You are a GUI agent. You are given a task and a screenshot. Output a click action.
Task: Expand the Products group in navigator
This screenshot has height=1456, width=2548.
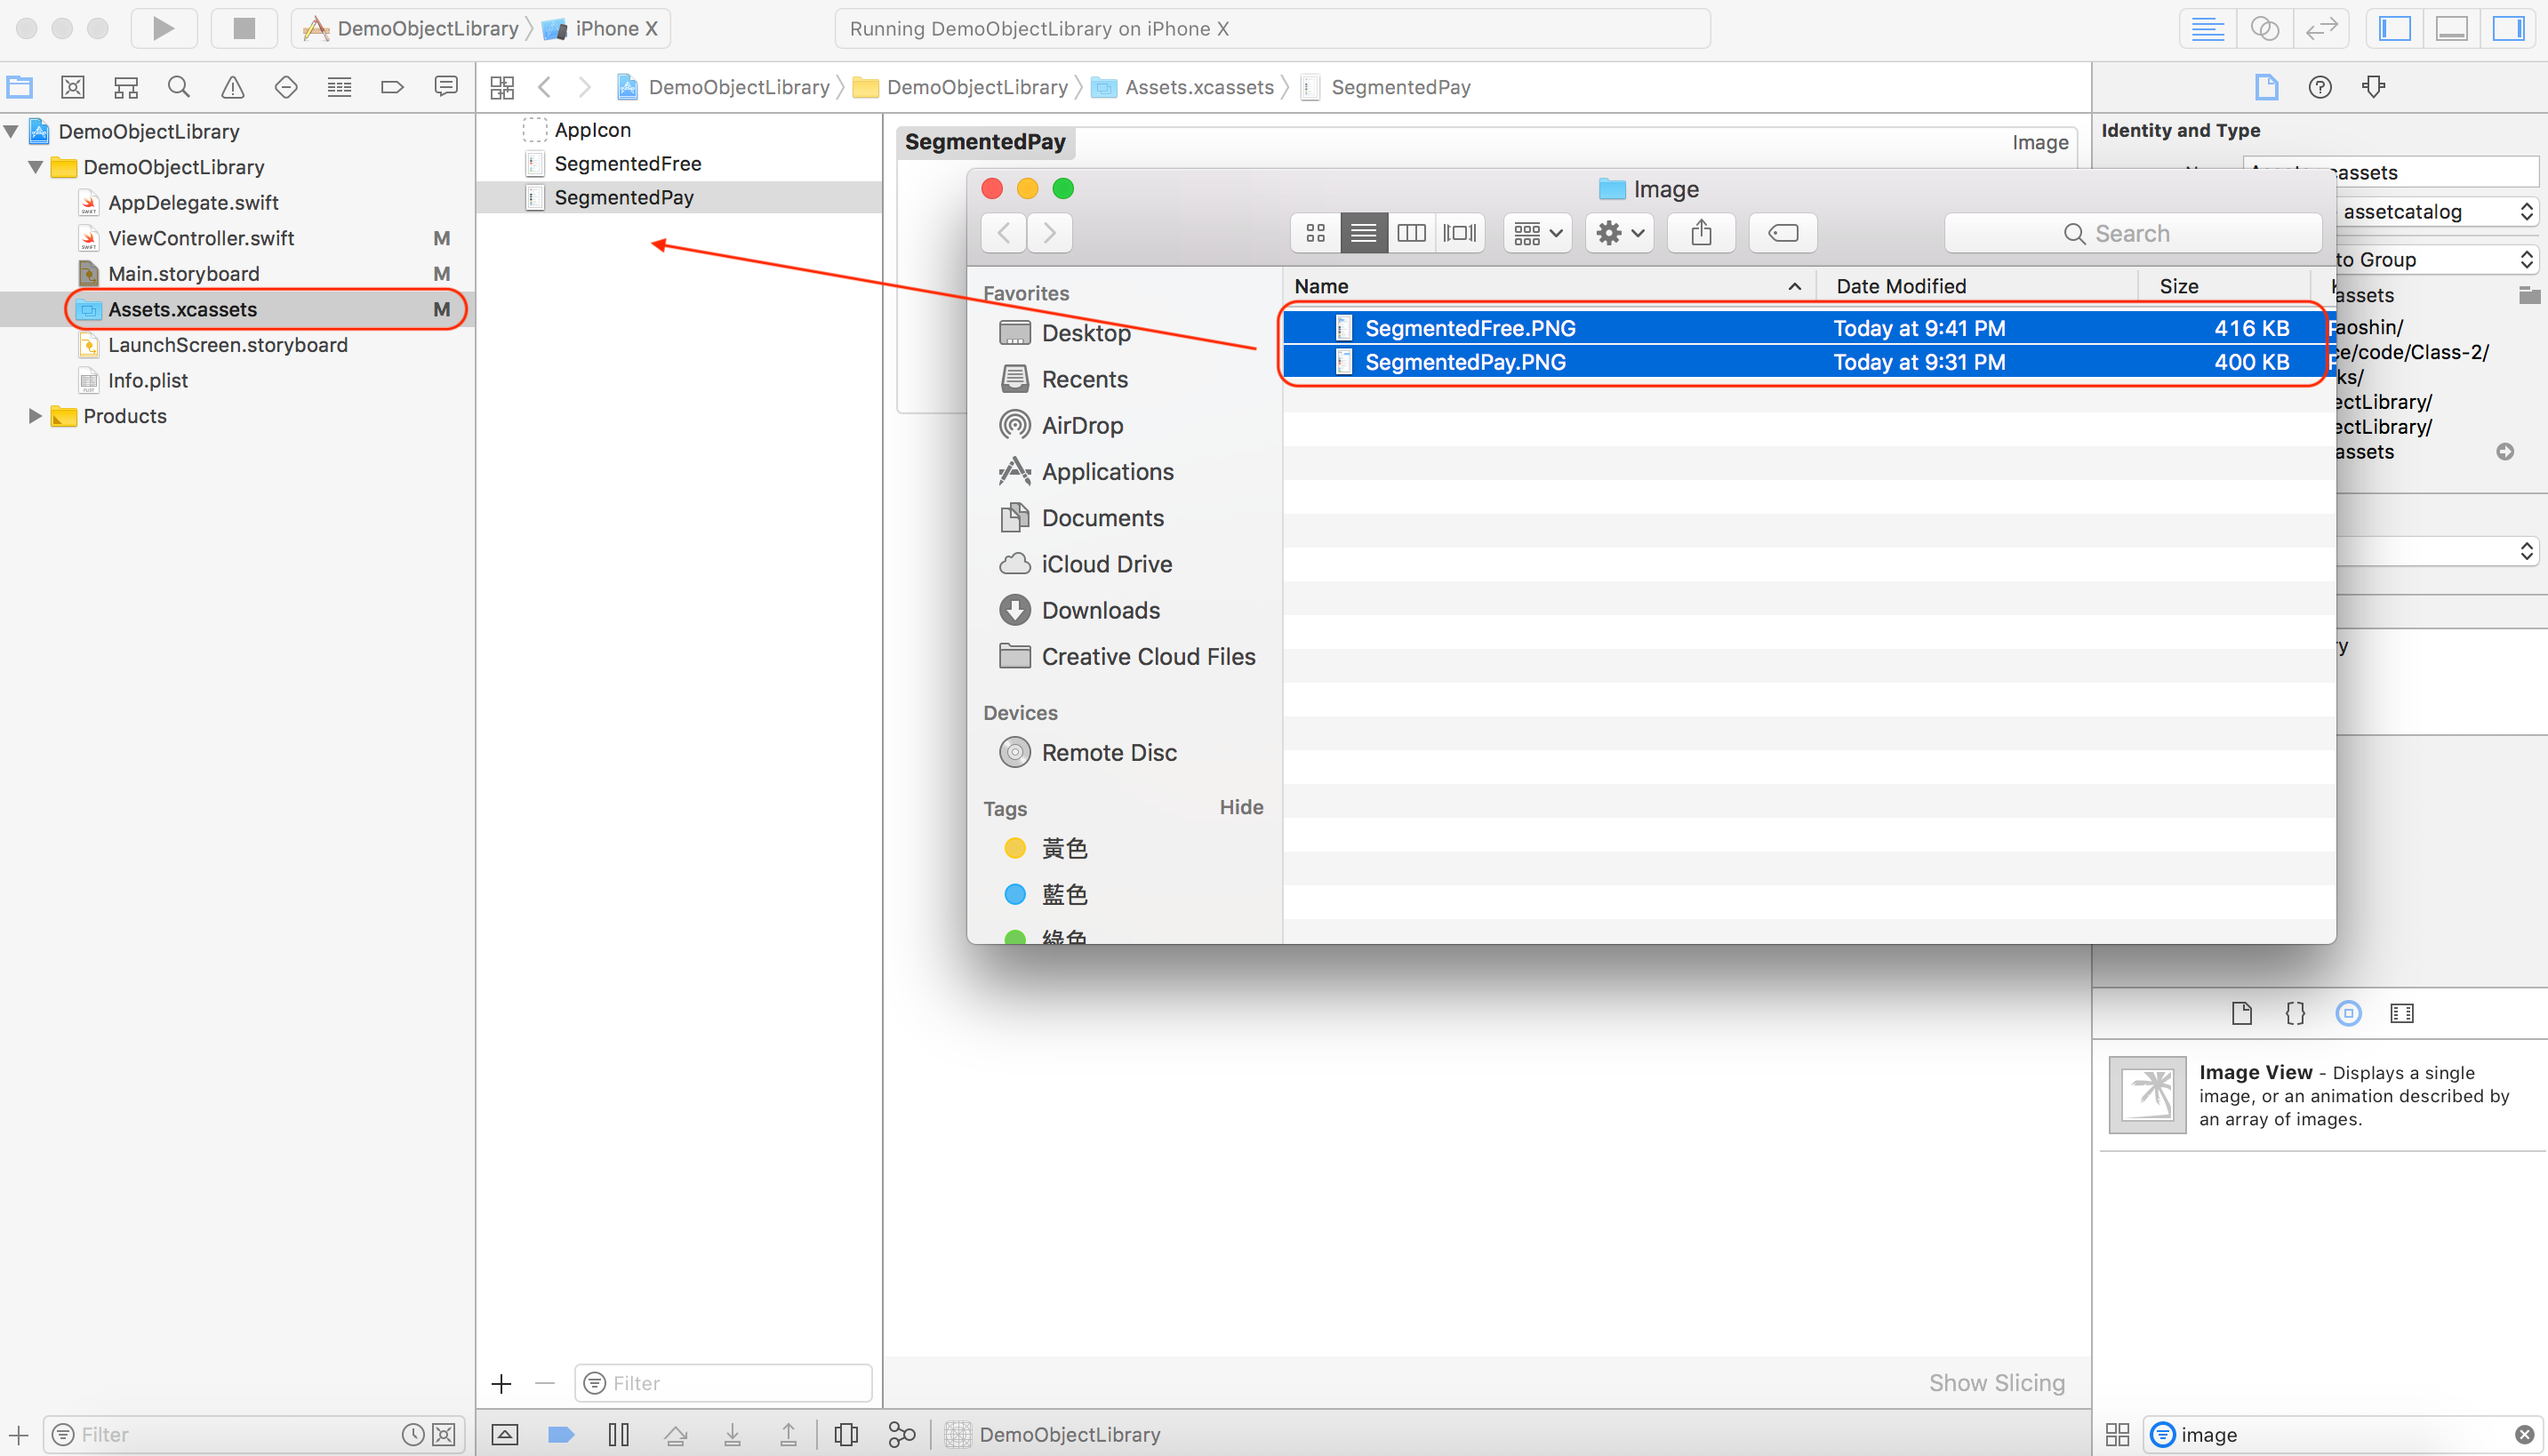(36, 416)
